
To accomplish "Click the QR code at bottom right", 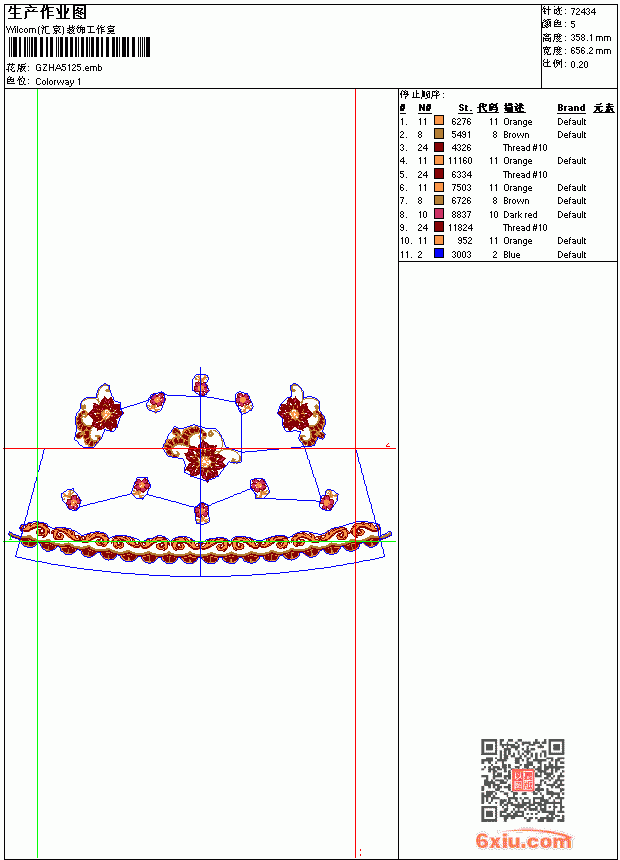I will tap(523, 780).
